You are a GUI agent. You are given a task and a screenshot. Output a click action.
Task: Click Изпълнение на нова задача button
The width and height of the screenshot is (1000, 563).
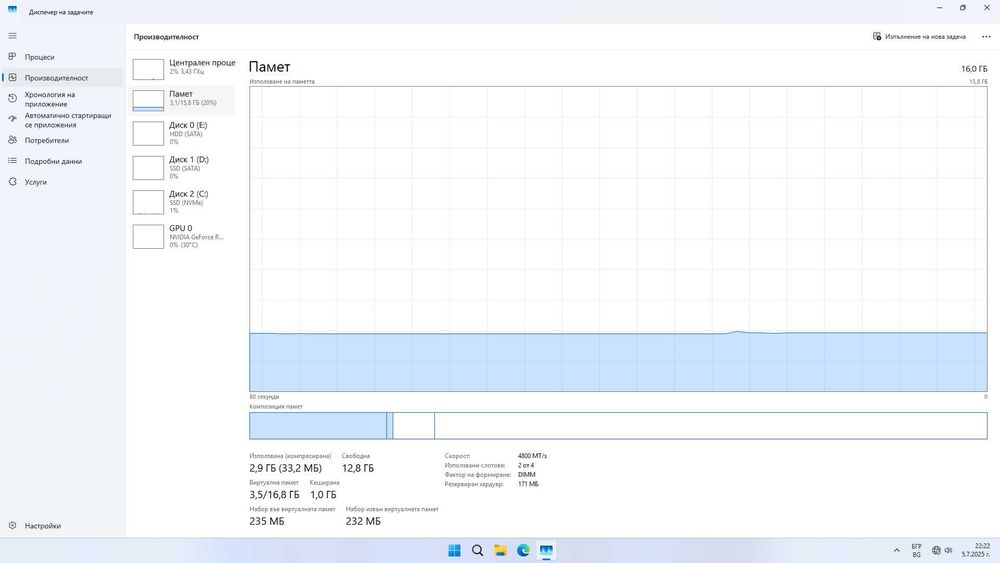[919, 37]
